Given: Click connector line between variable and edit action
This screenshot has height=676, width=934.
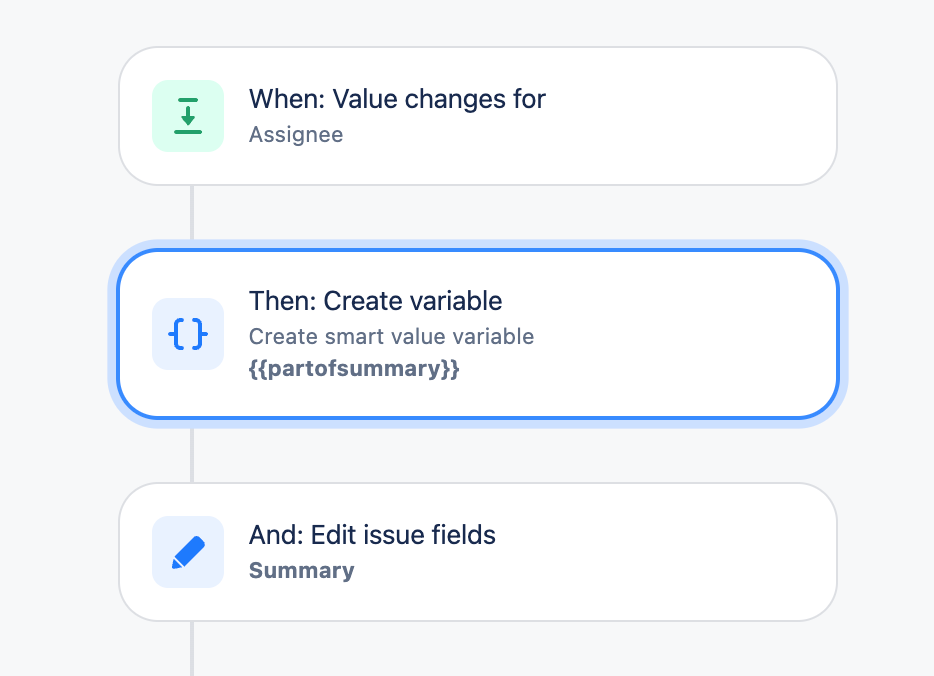Looking at the screenshot, I should 192,455.
